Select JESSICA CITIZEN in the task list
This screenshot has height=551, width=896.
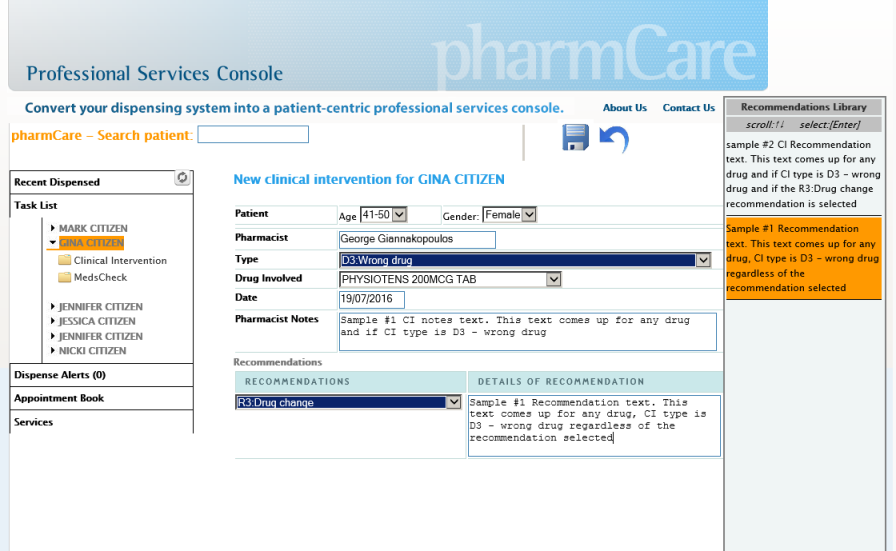[97, 321]
